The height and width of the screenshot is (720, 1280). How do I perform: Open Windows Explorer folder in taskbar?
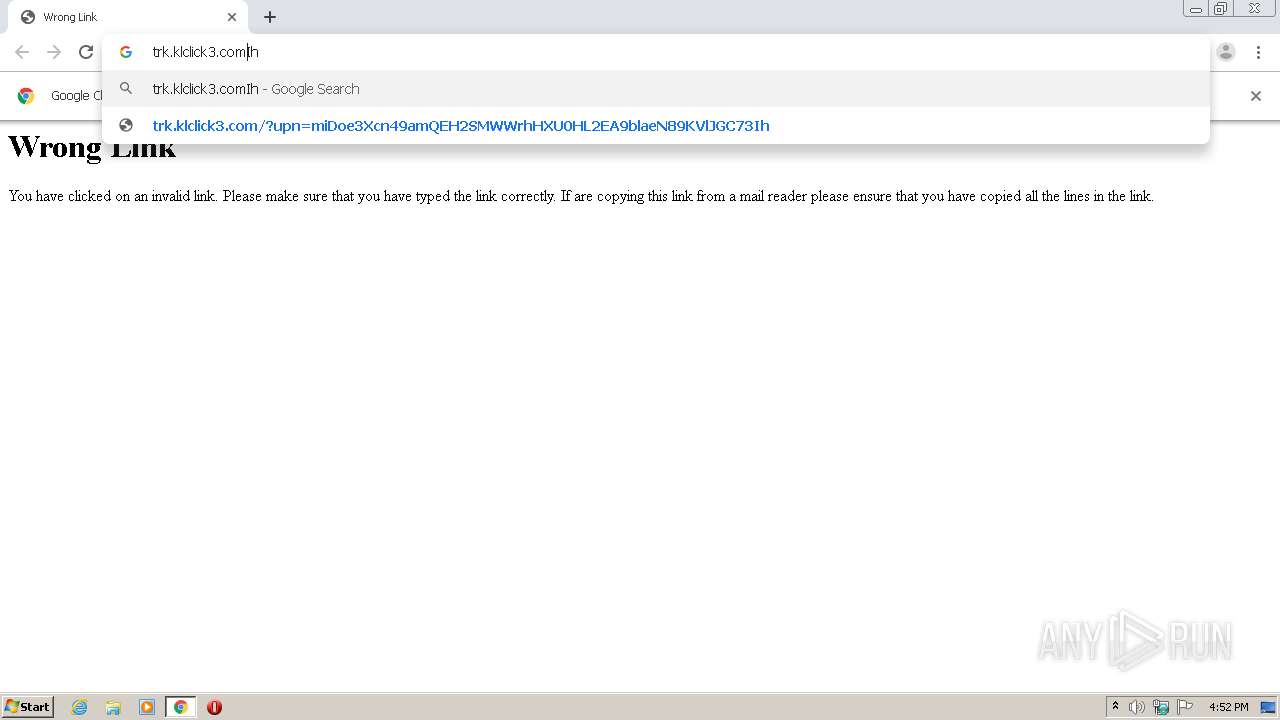point(113,707)
